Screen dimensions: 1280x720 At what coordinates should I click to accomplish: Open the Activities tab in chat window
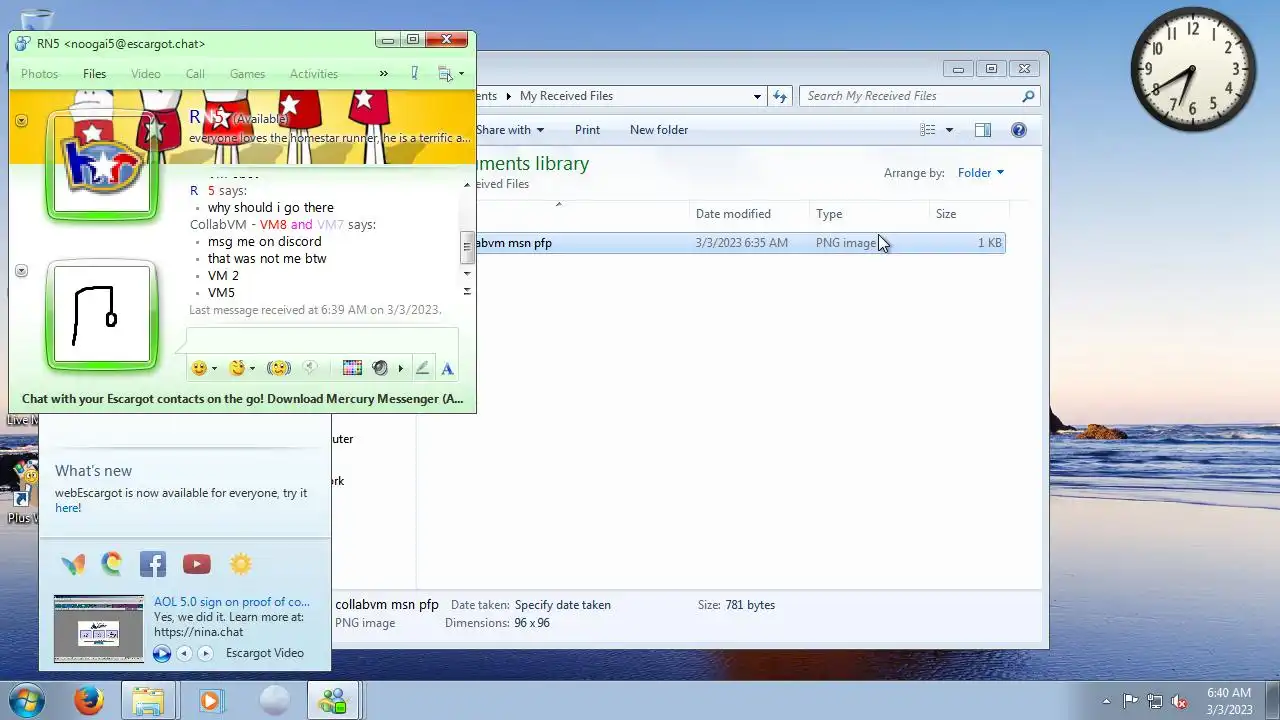click(314, 74)
